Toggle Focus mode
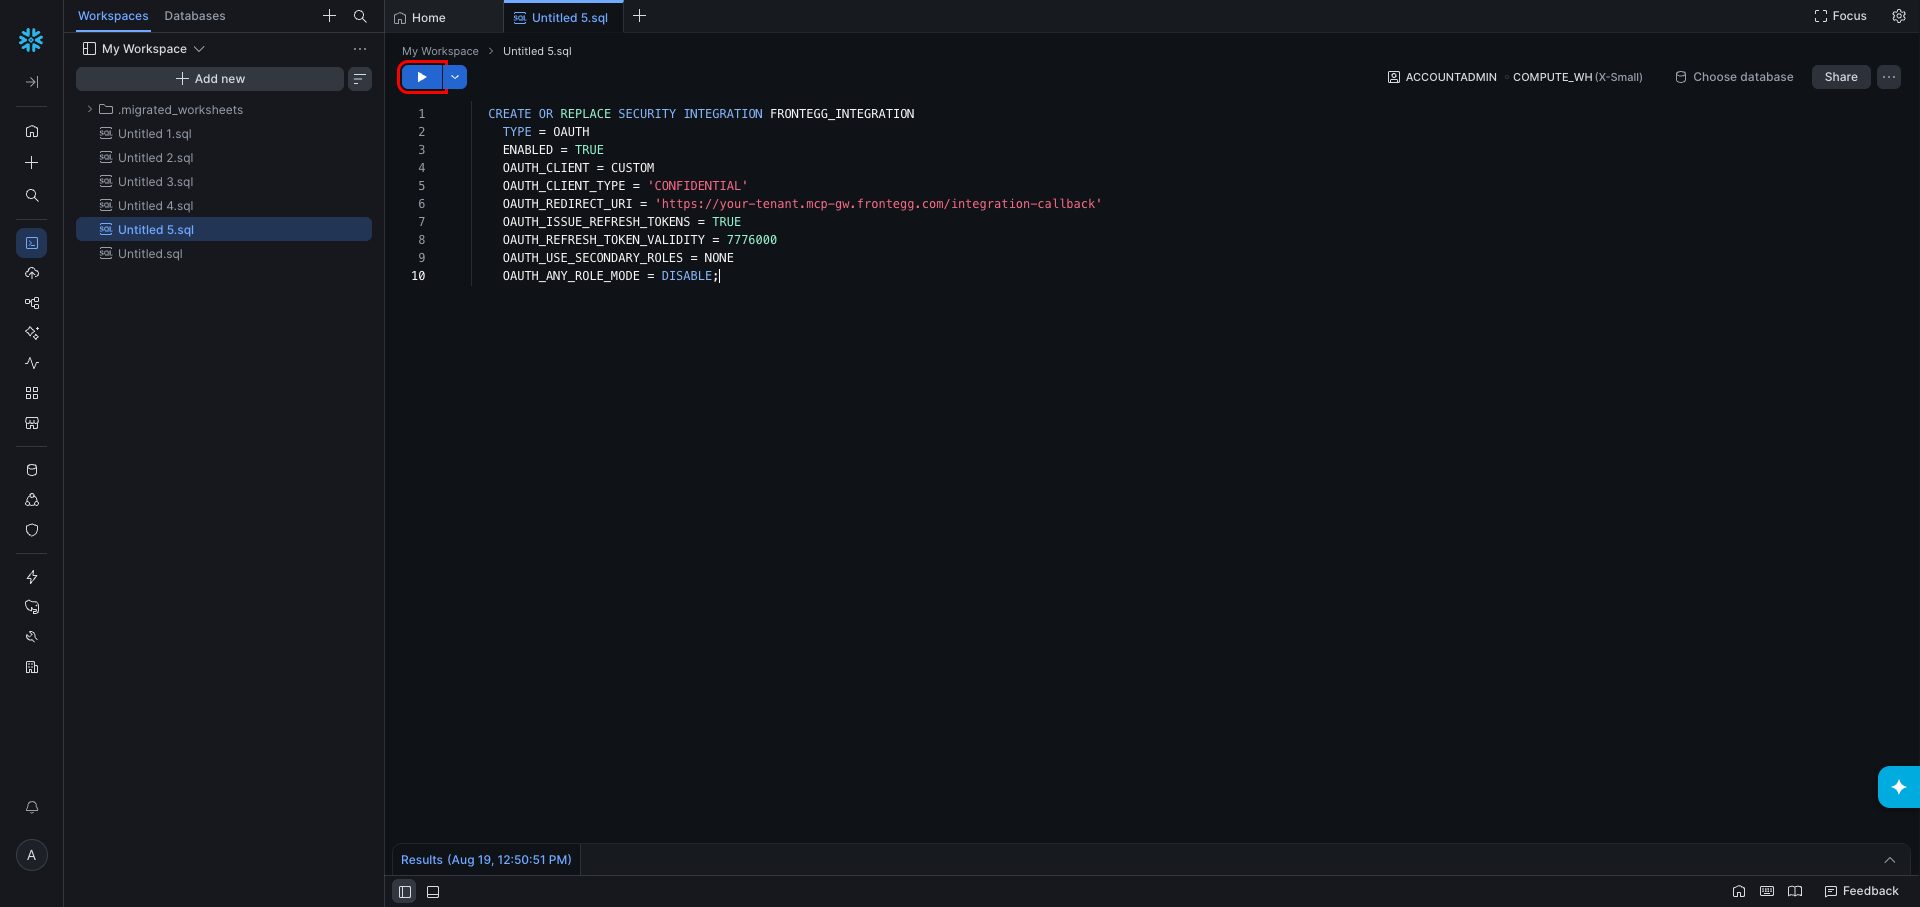 tap(1841, 16)
